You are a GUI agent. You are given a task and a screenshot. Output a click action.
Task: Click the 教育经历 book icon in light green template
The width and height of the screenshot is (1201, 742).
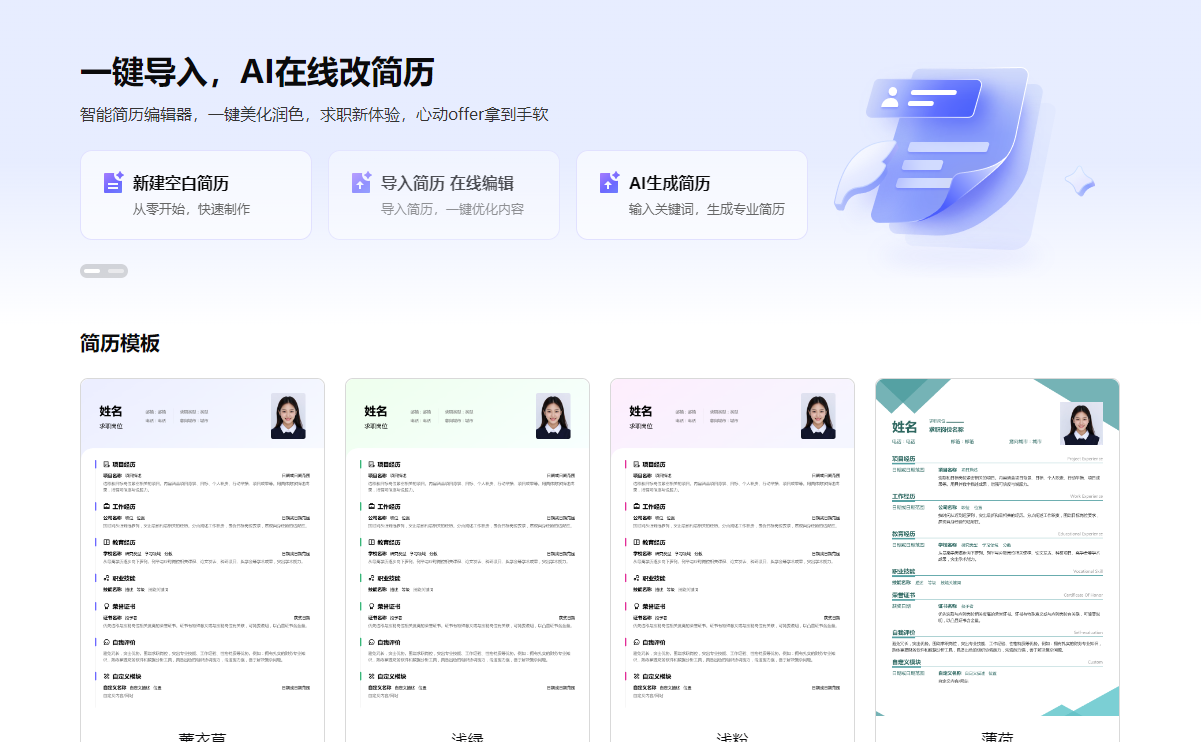pyautogui.click(x=372, y=542)
